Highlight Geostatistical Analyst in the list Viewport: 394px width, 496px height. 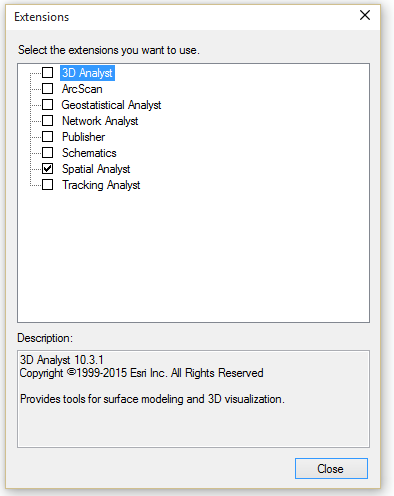click(x=111, y=105)
